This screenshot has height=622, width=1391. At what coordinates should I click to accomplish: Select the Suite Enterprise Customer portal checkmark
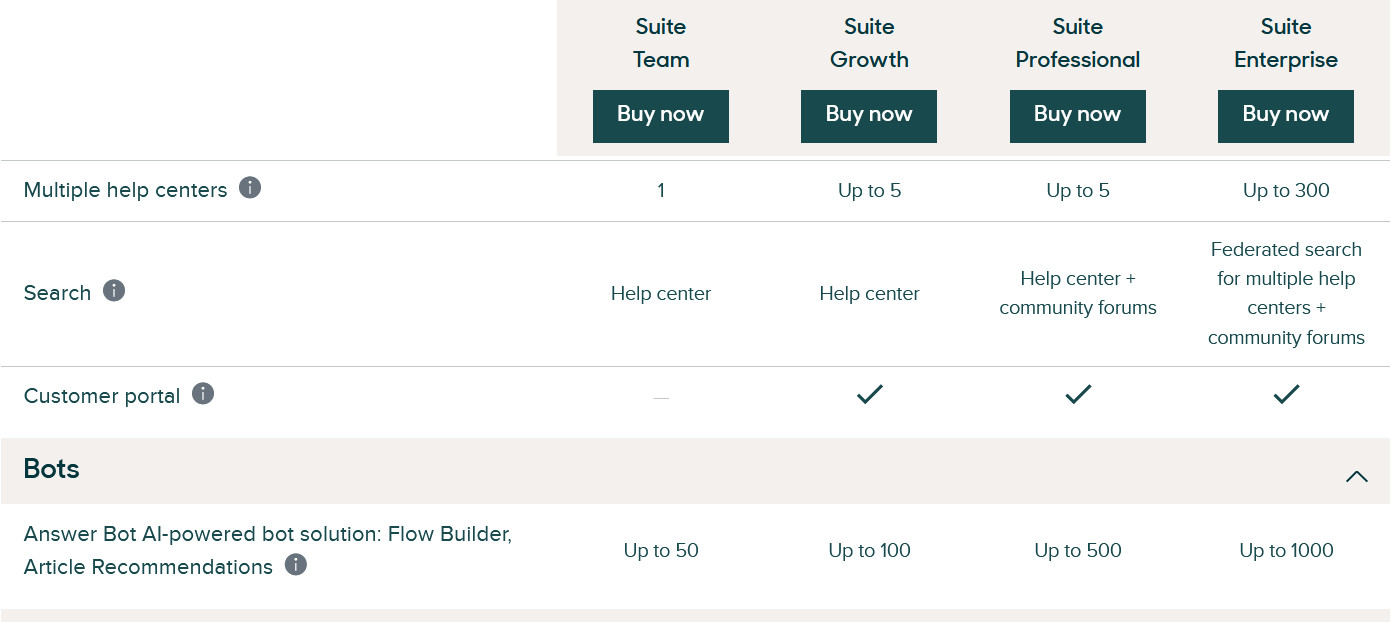click(x=1286, y=395)
